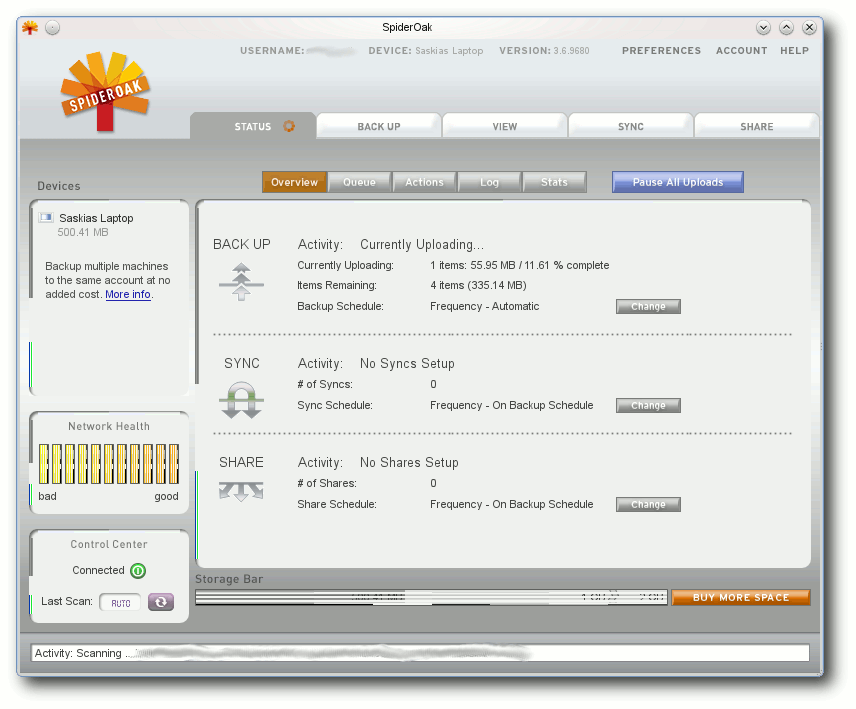Toggle the AUTO last scan field
This screenshot has height=709, width=856.
(120, 603)
